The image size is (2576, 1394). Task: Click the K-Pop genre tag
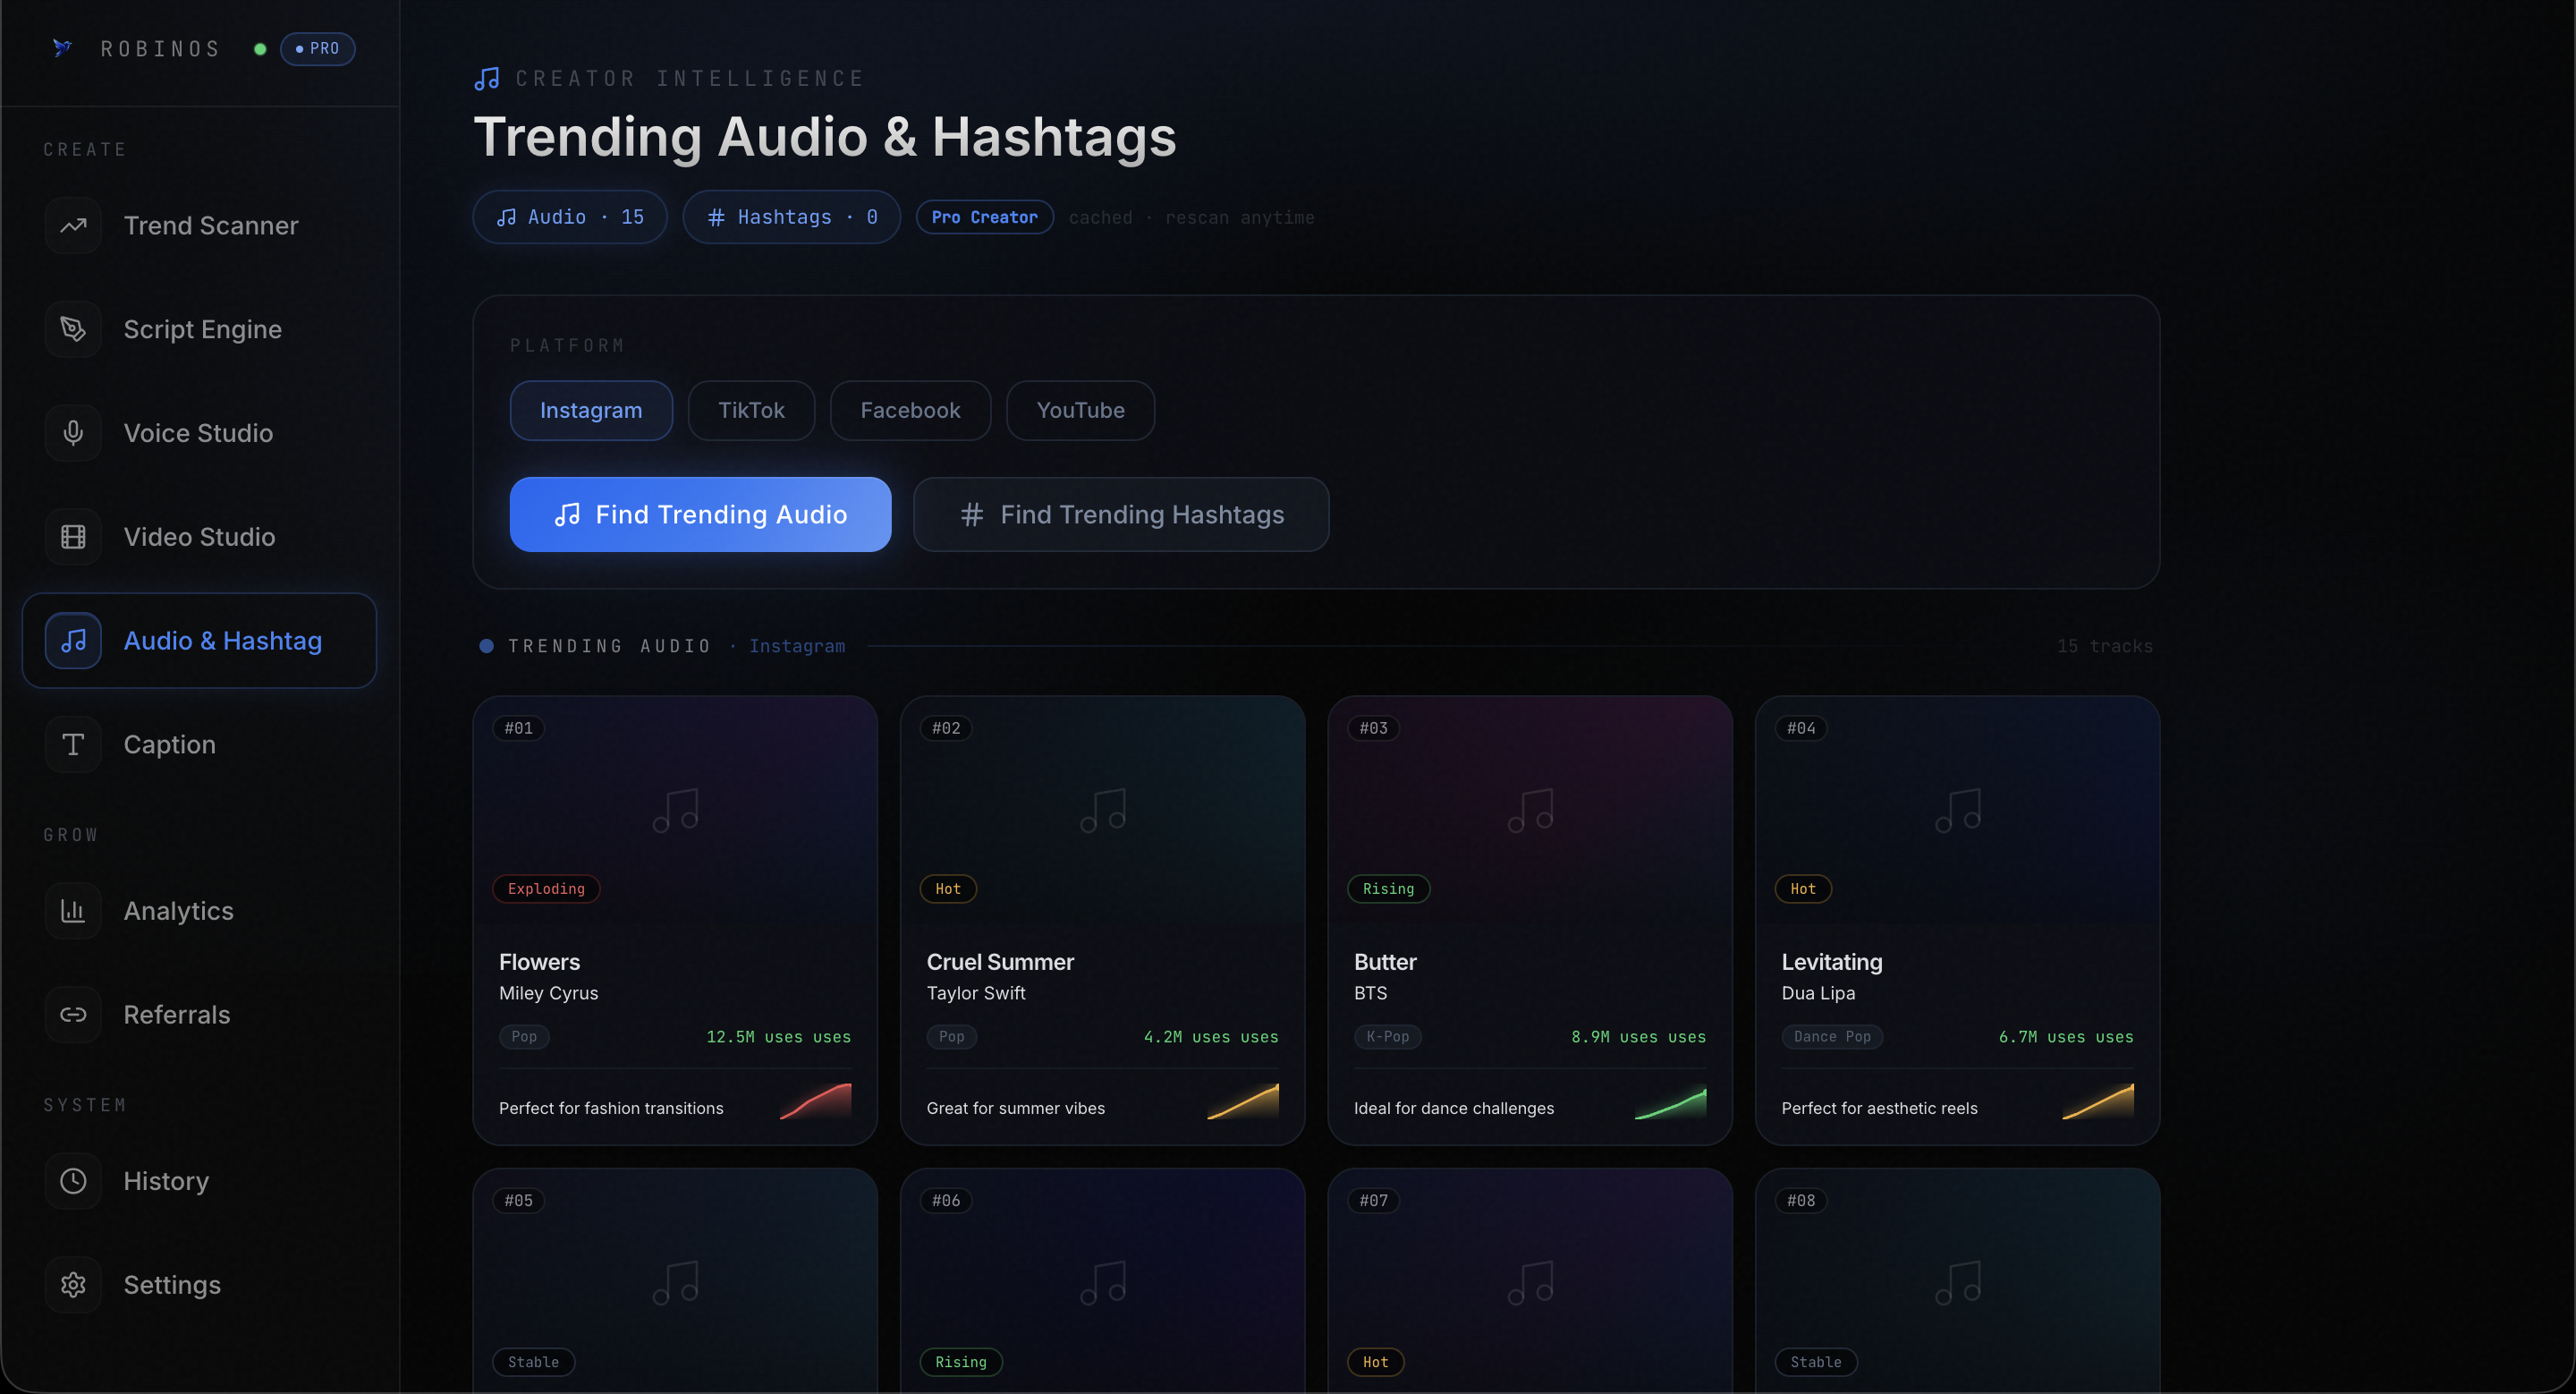click(x=1388, y=1037)
